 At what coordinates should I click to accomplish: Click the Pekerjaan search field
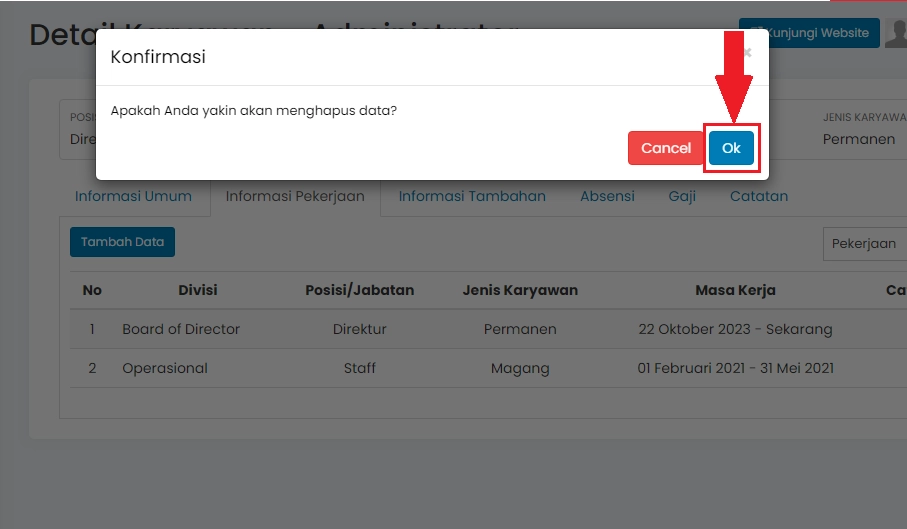[865, 244]
